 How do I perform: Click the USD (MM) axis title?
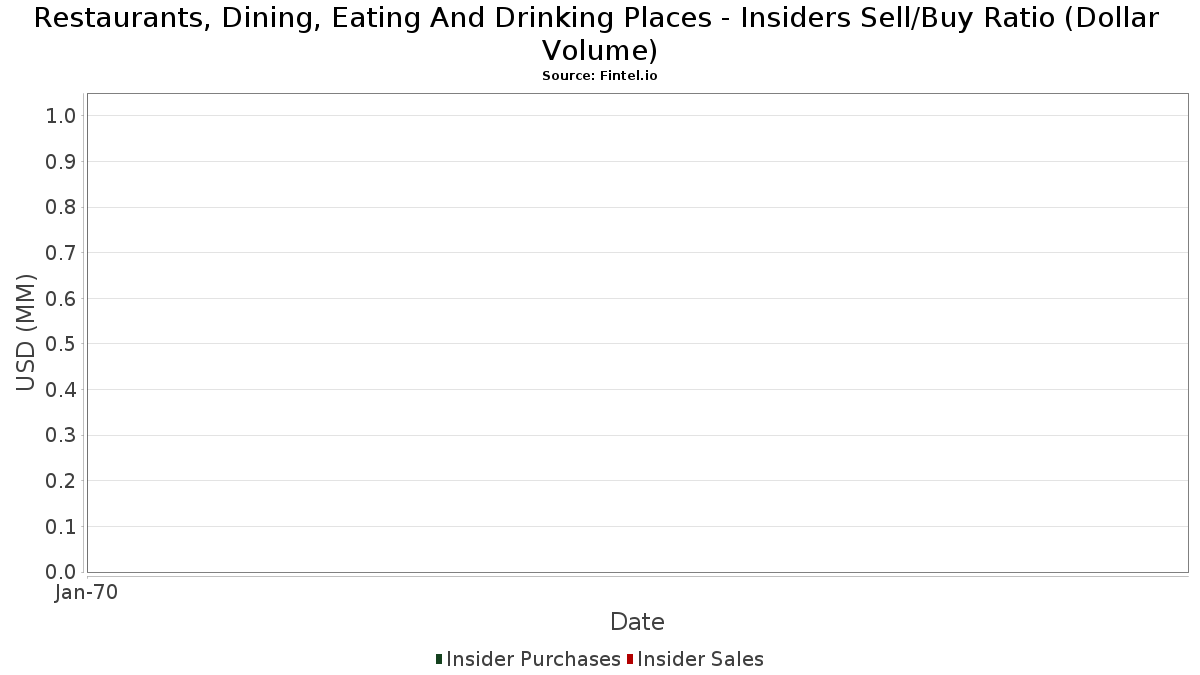tap(26, 332)
